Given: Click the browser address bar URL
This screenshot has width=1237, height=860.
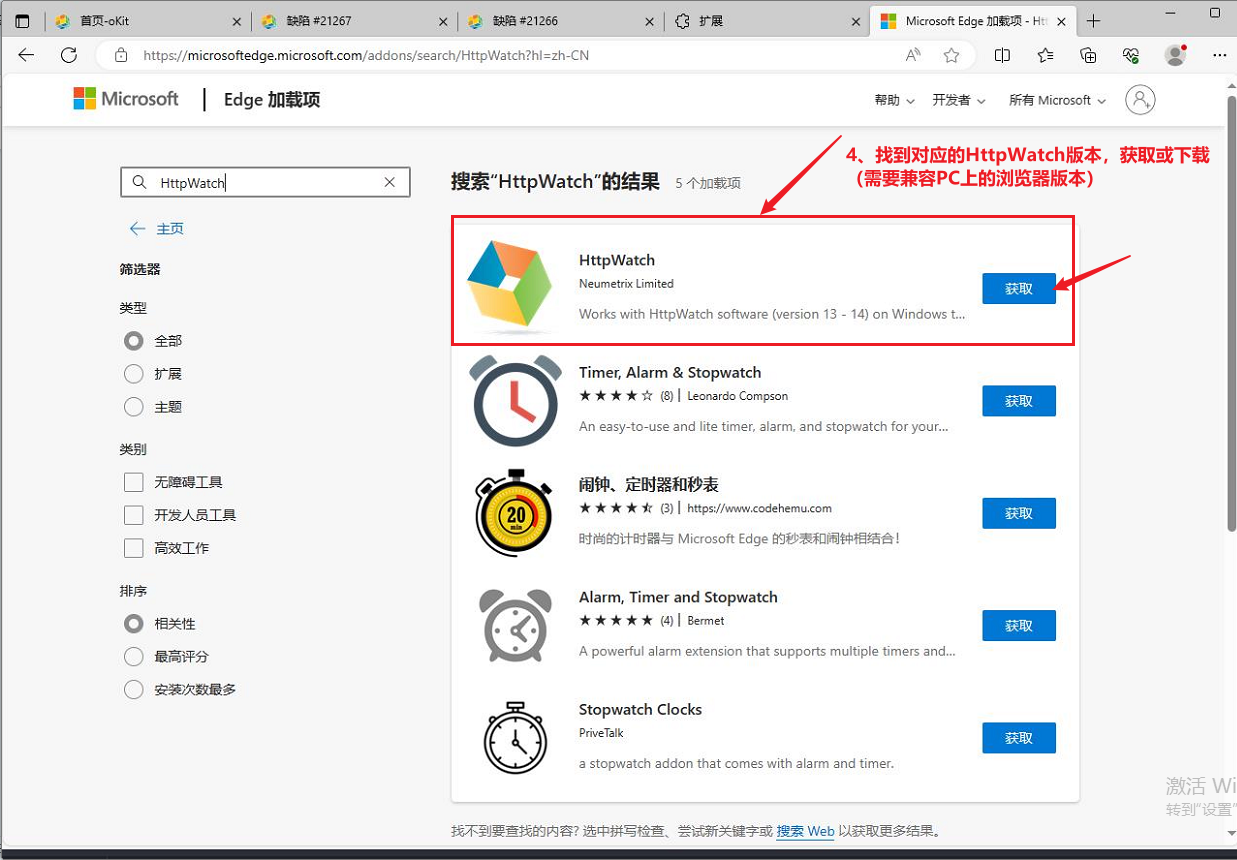Looking at the screenshot, I should pyautogui.click(x=366, y=55).
